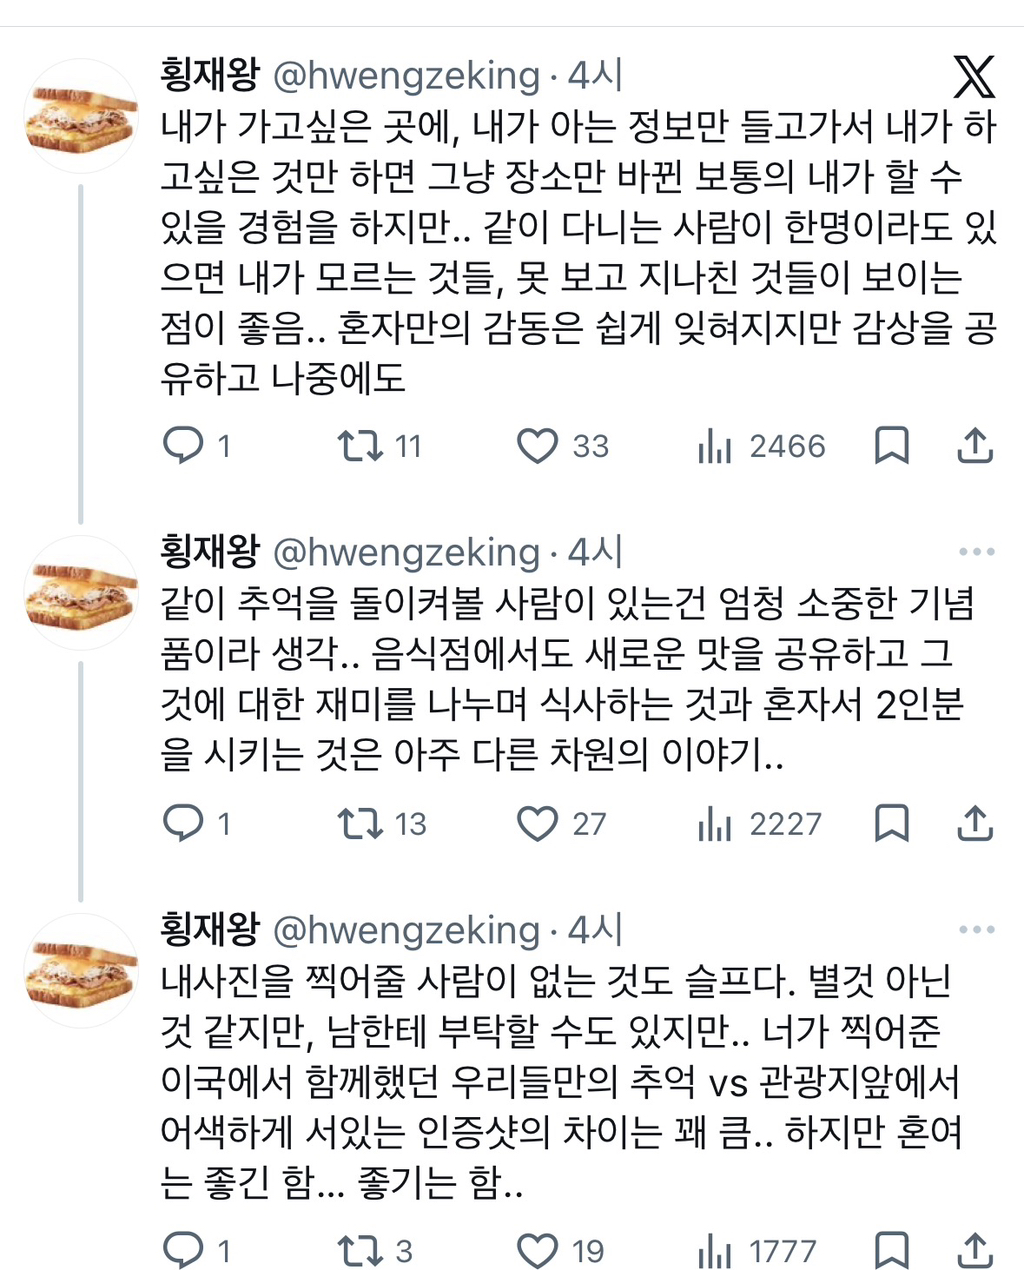Bookmark the first tweet

pos(891,446)
